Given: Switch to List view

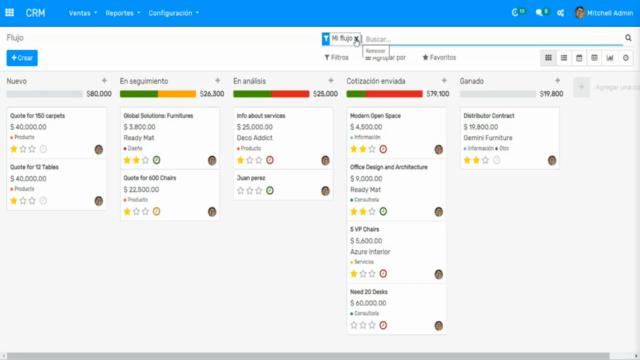Looking at the screenshot, I should [x=564, y=58].
